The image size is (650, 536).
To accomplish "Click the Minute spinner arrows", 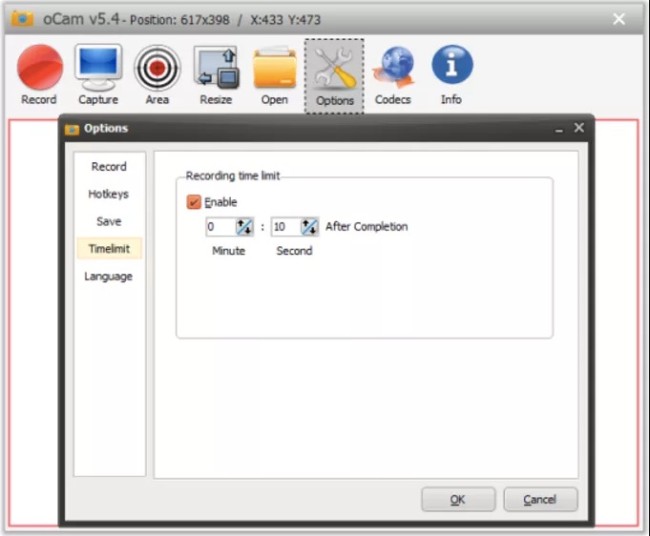I will click(x=244, y=227).
